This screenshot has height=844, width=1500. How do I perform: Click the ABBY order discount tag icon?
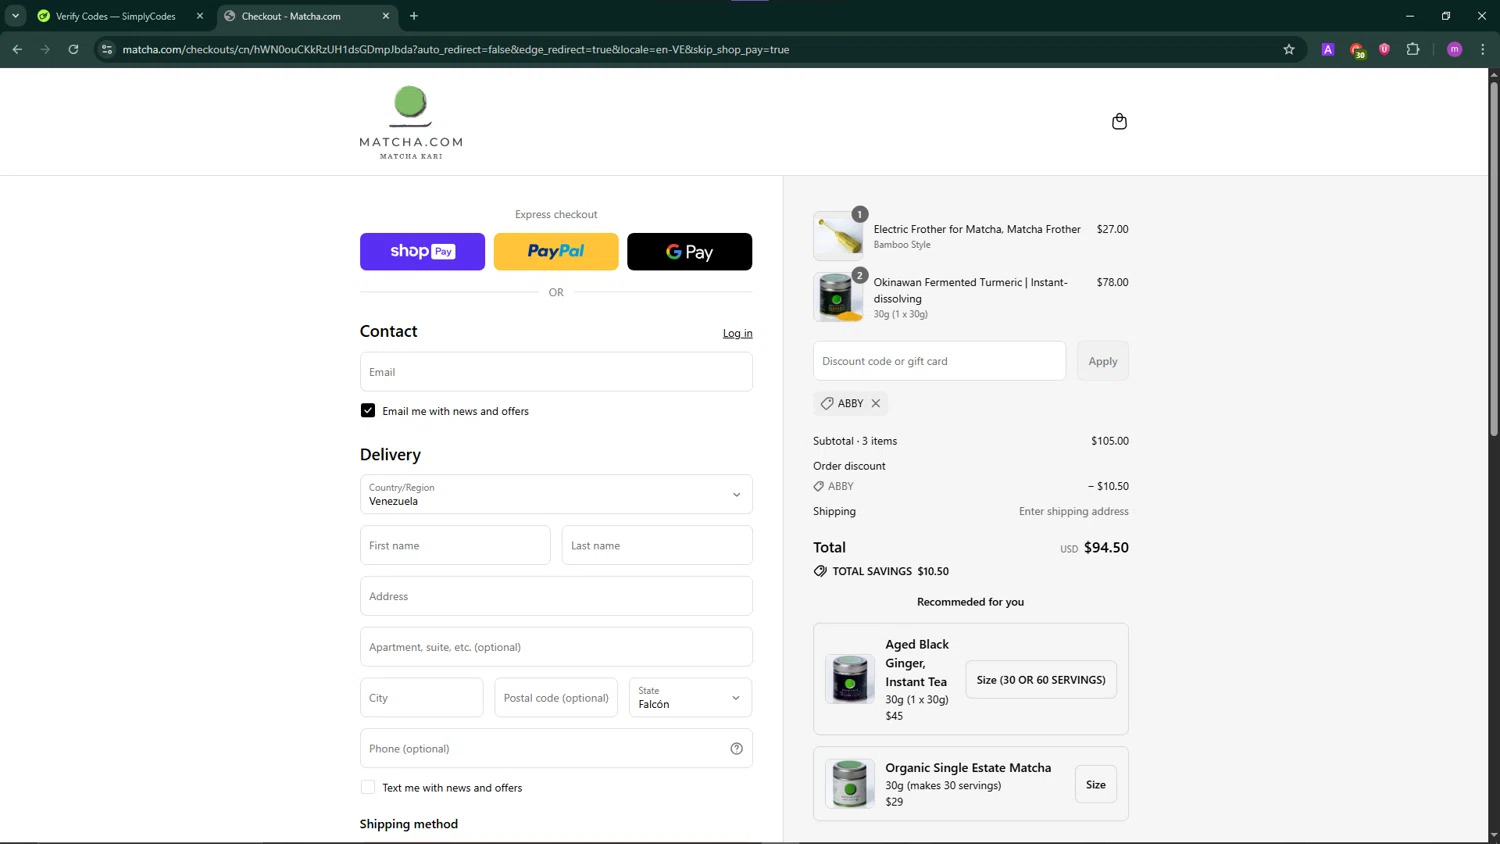[x=819, y=486]
